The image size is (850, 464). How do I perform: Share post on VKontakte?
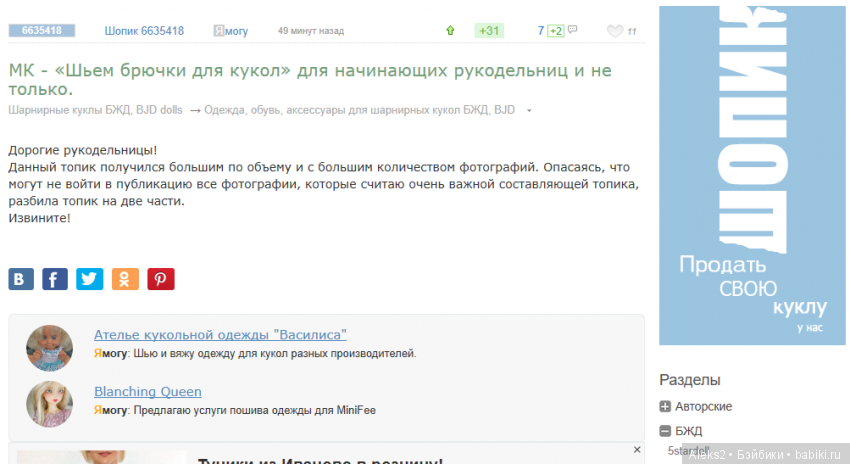click(21, 279)
